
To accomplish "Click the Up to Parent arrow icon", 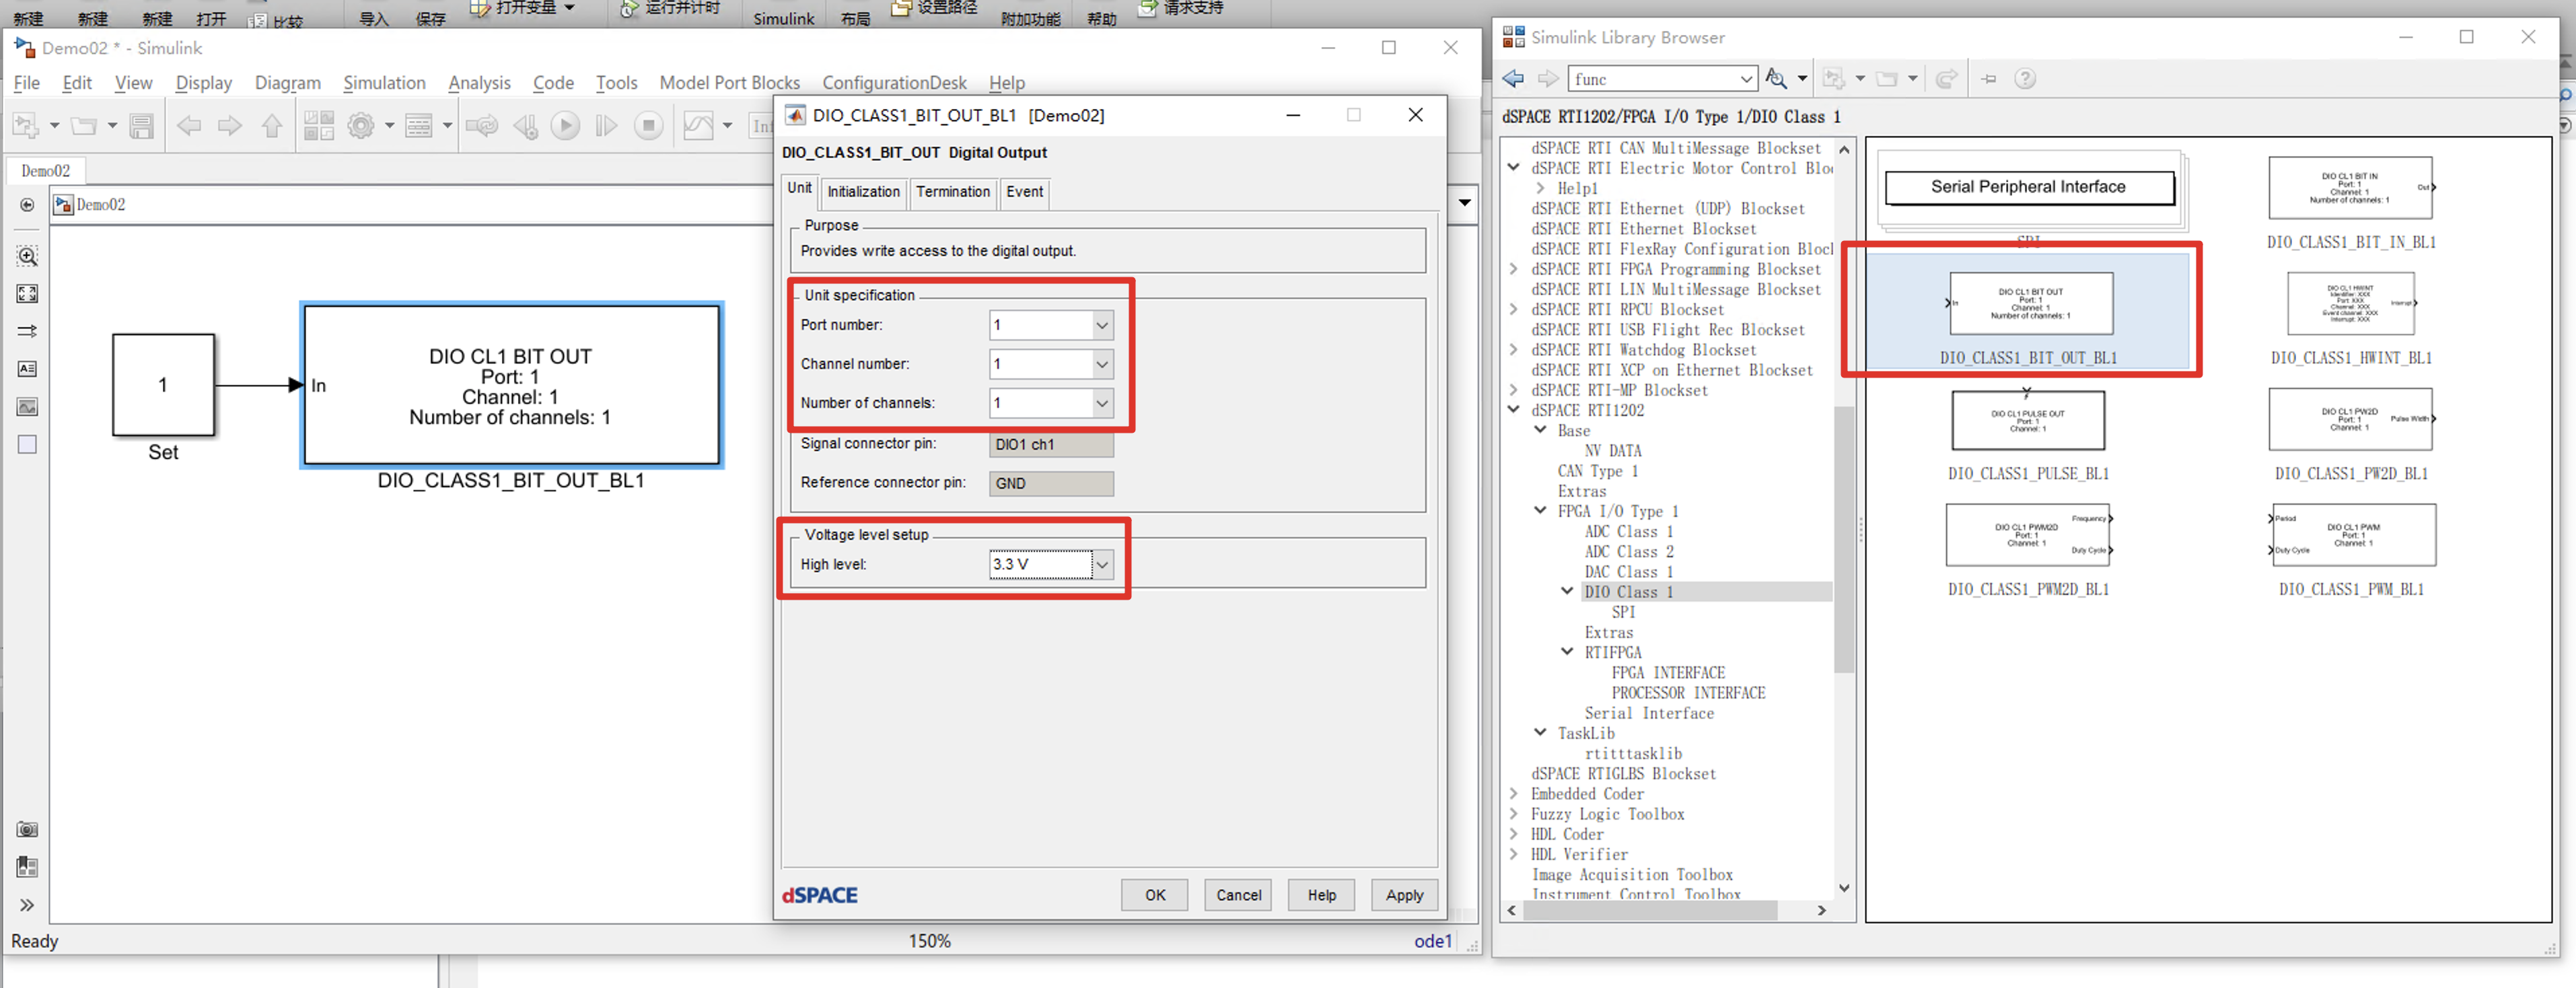I will 271,126.
